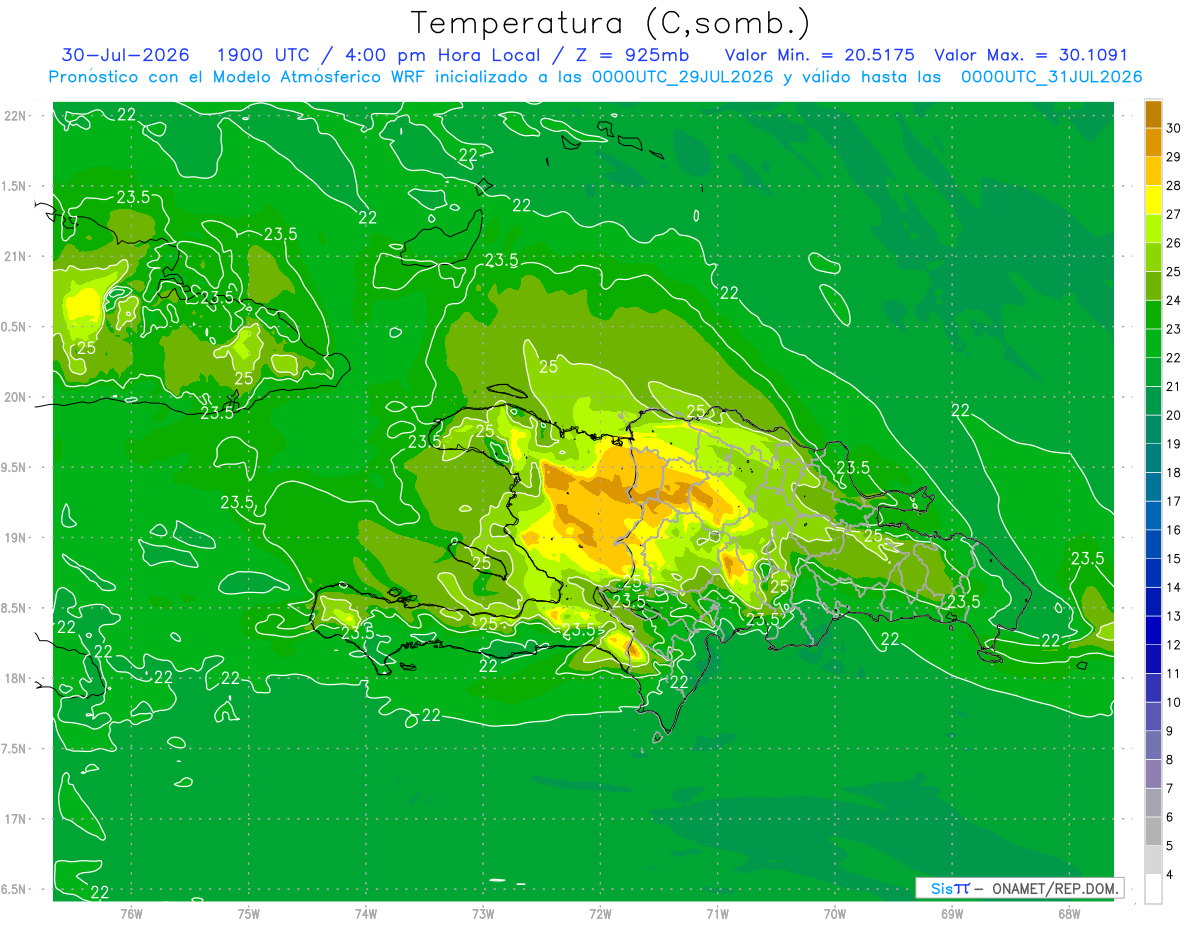Click "4:00 pm Hora Local" text
The width and height of the screenshot is (1200, 927).
pyautogui.click(x=444, y=55)
